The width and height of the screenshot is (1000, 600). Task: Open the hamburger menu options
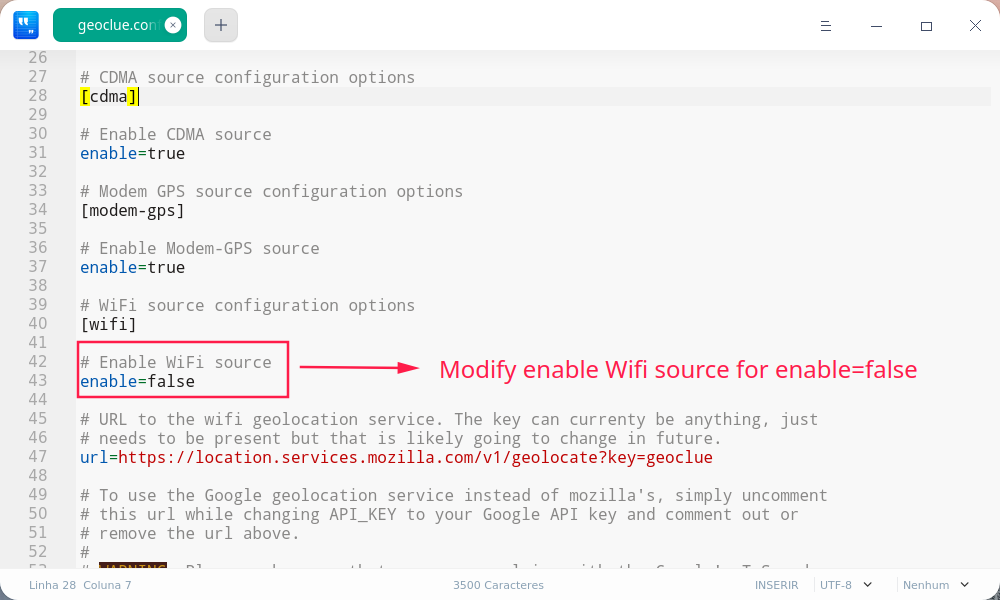click(x=826, y=26)
